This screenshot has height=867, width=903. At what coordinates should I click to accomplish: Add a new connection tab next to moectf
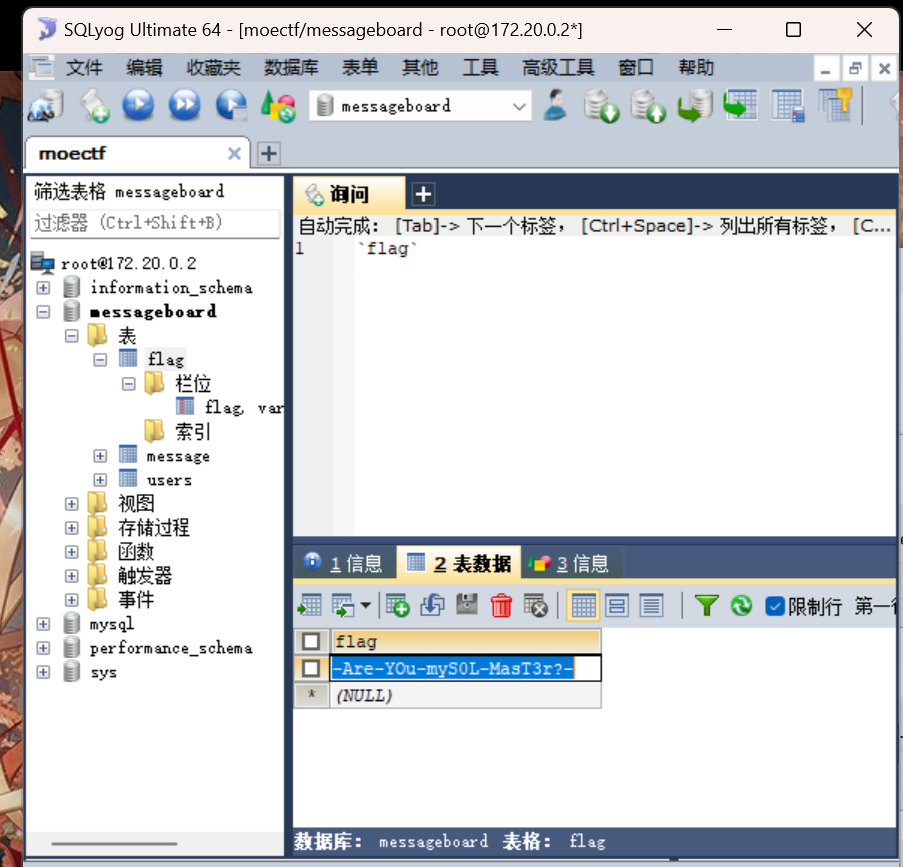[x=269, y=154]
